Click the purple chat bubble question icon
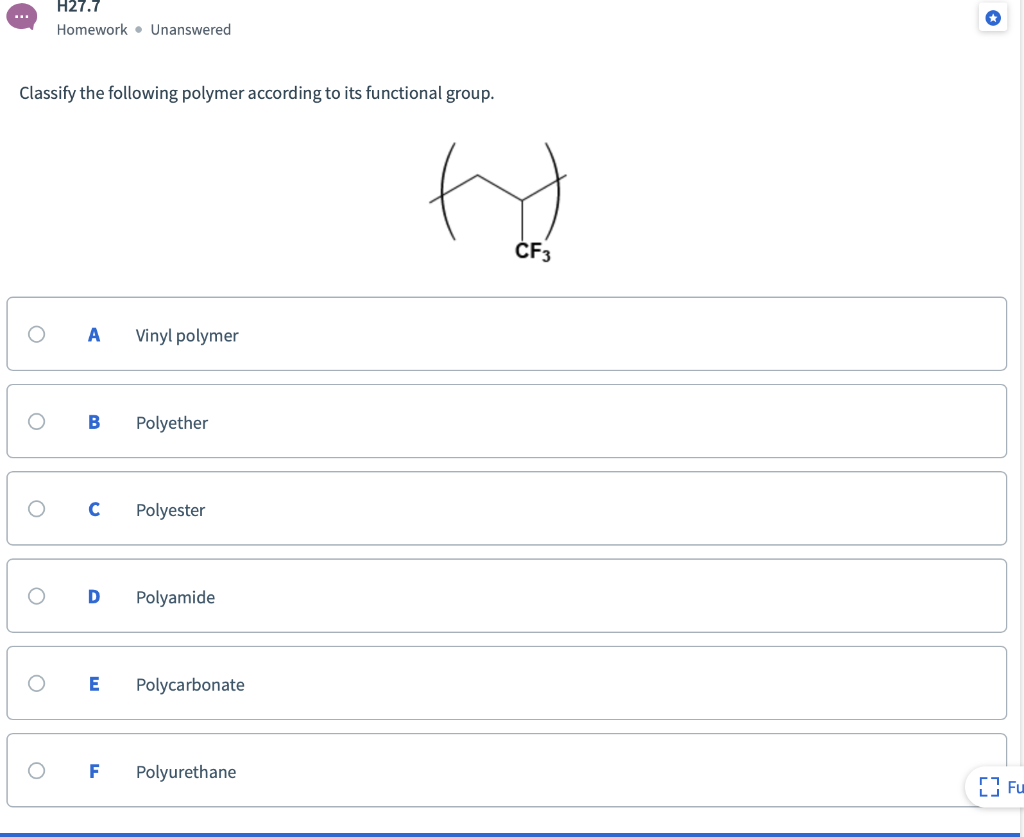 pos(21,17)
